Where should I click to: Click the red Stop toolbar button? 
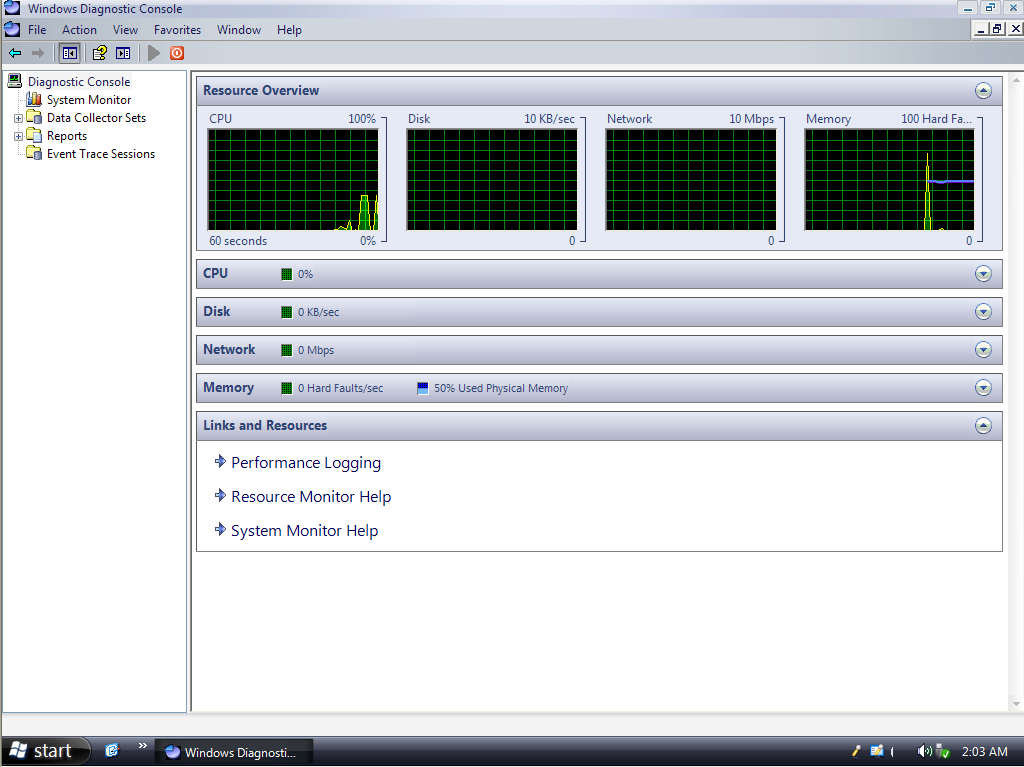pos(177,53)
